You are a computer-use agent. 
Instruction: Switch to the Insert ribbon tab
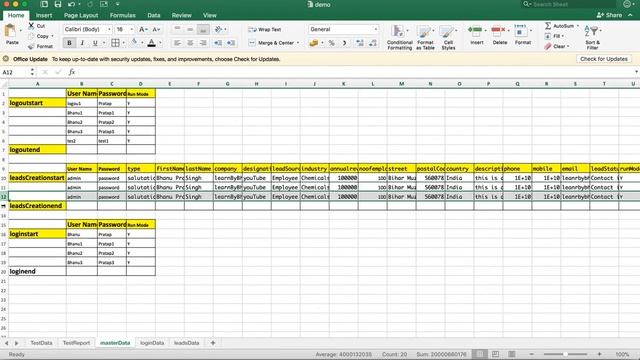click(x=44, y=15)
